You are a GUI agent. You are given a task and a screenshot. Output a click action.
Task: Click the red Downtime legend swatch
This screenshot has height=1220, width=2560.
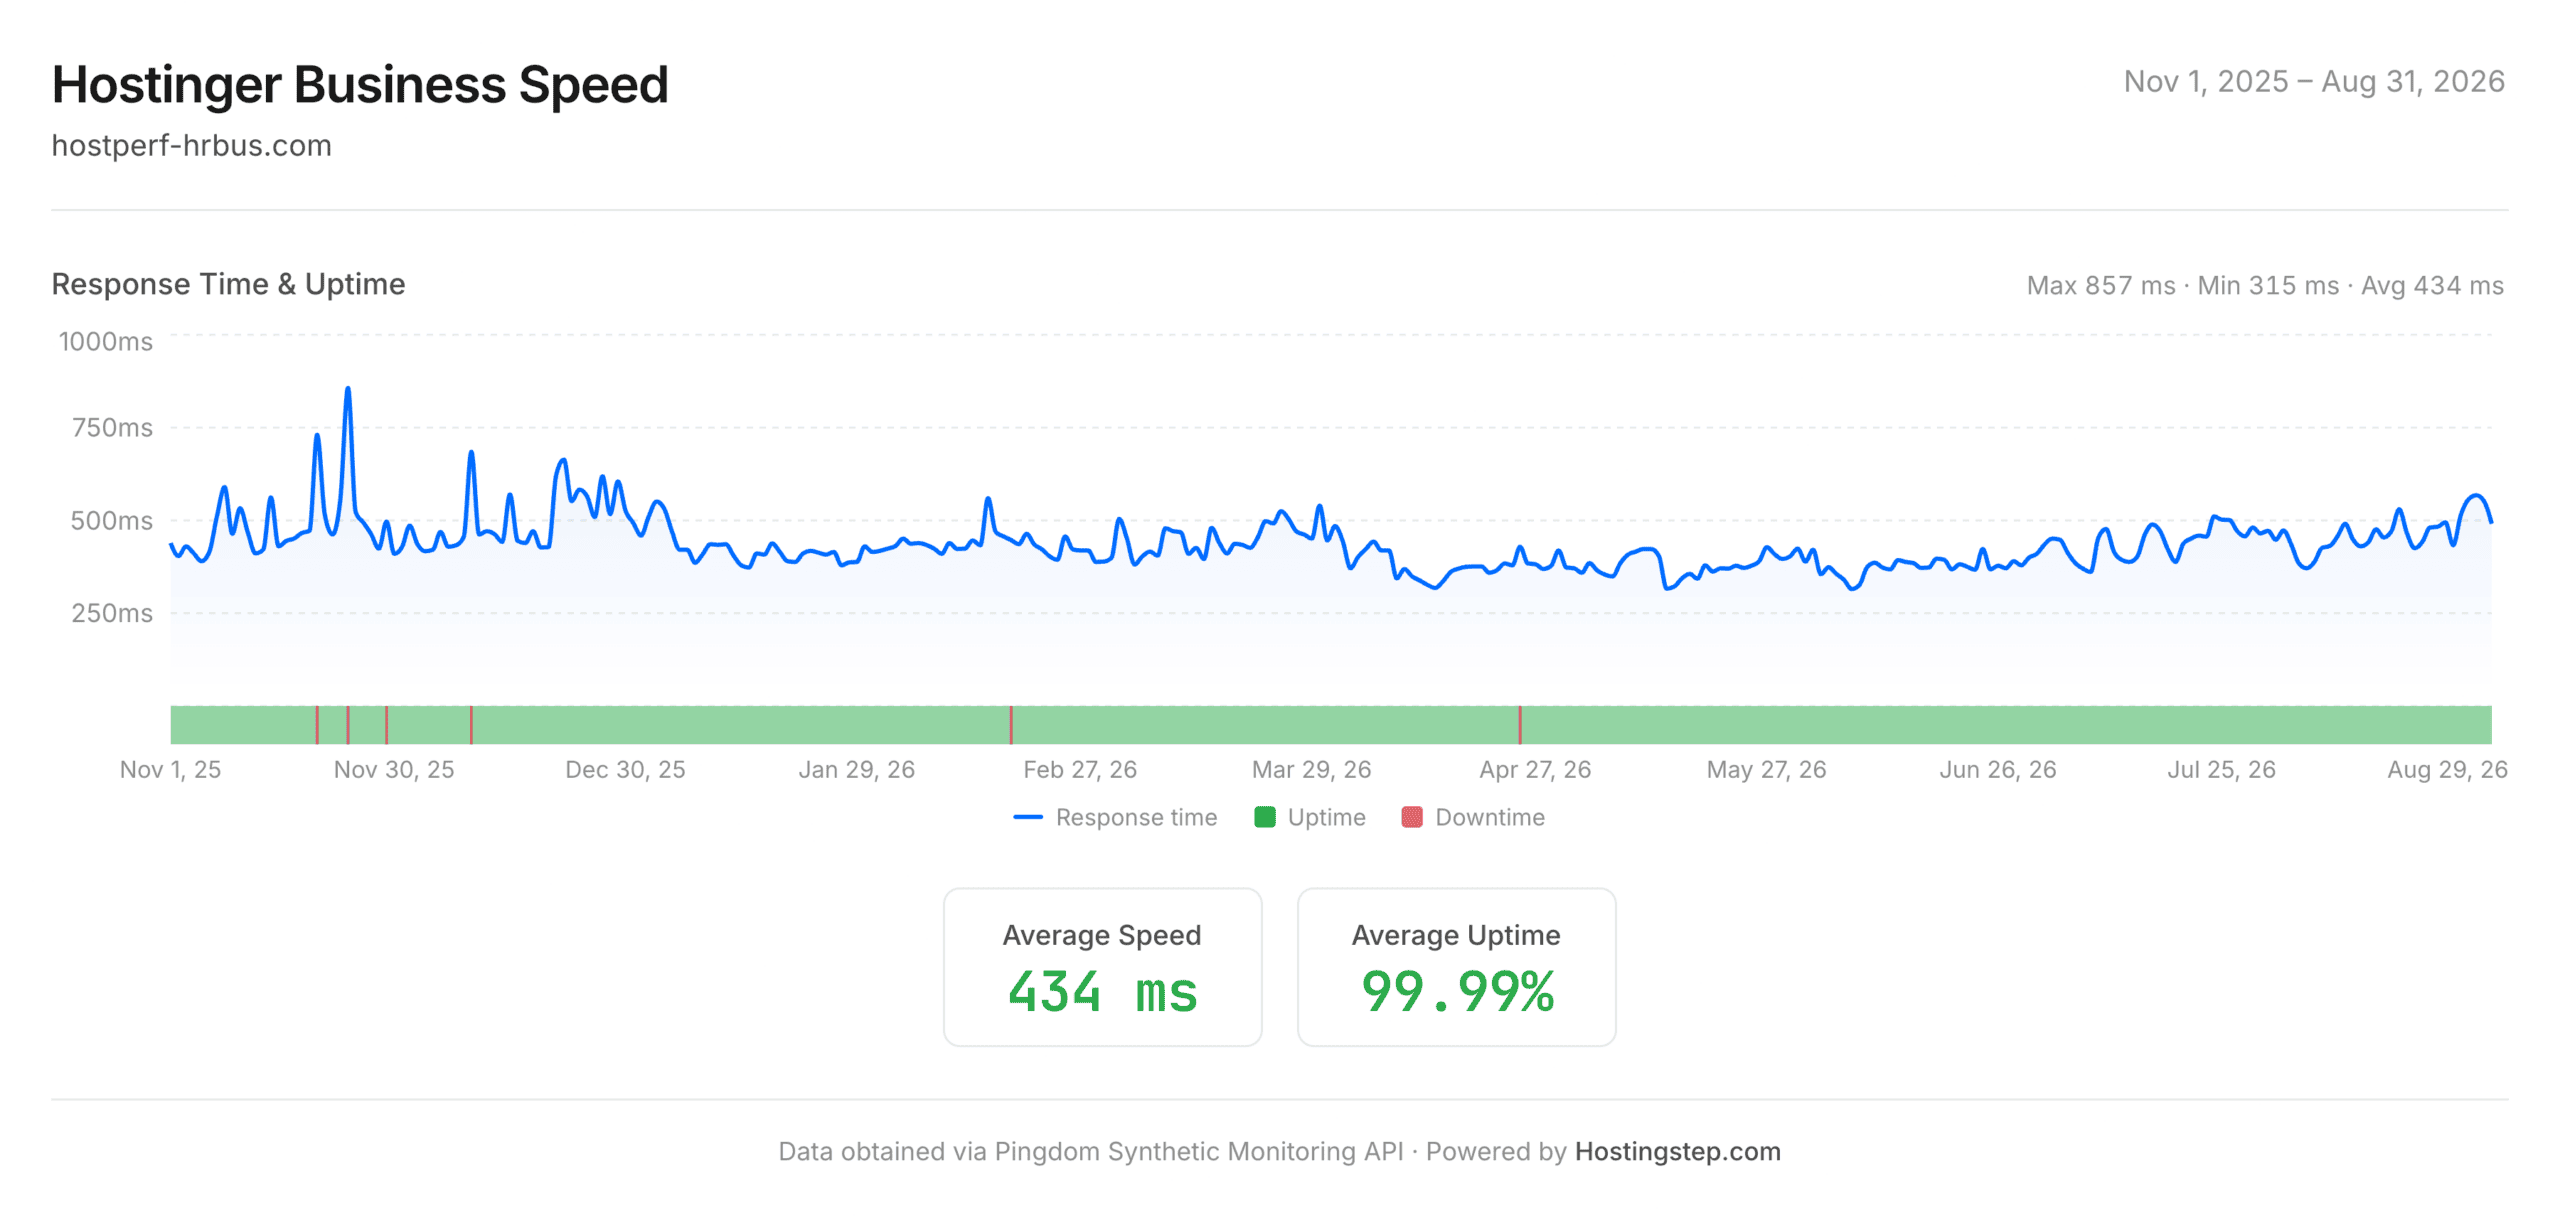[1412, 817]
